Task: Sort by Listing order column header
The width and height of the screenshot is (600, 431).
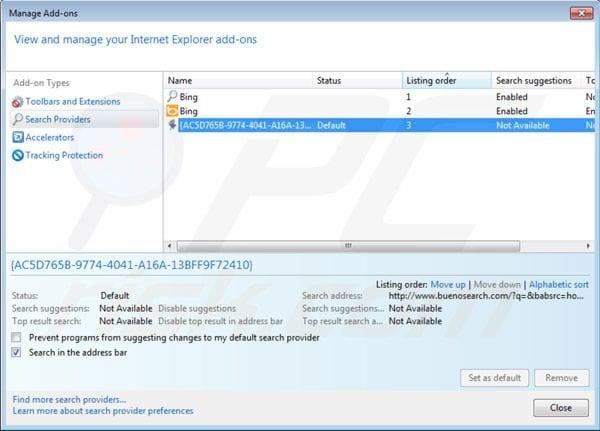Action: point(447,81)
